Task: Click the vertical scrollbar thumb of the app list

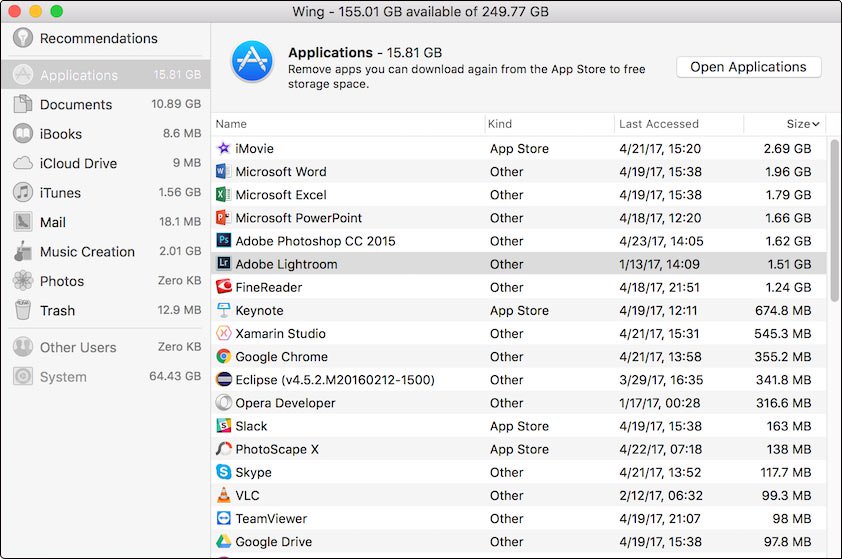Action: [x=834, y=220]
